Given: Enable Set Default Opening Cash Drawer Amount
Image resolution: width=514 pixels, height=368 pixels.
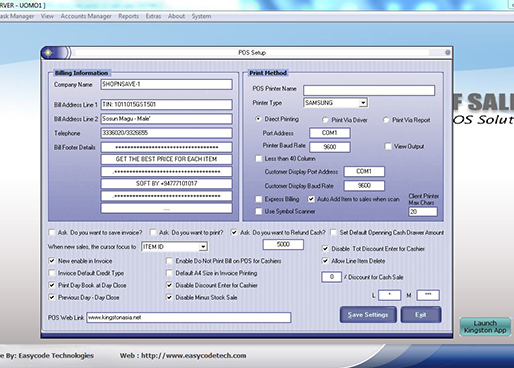Looking at the screenshot, I should 333,232.
